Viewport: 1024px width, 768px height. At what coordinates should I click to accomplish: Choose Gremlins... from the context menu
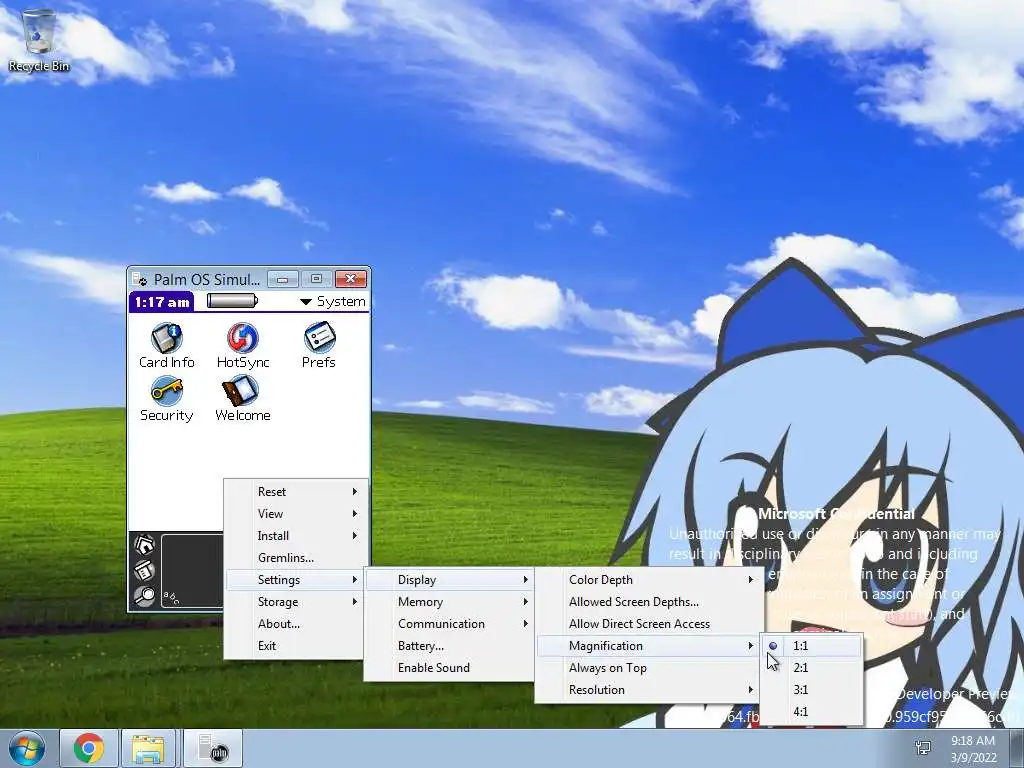[295, 558]
